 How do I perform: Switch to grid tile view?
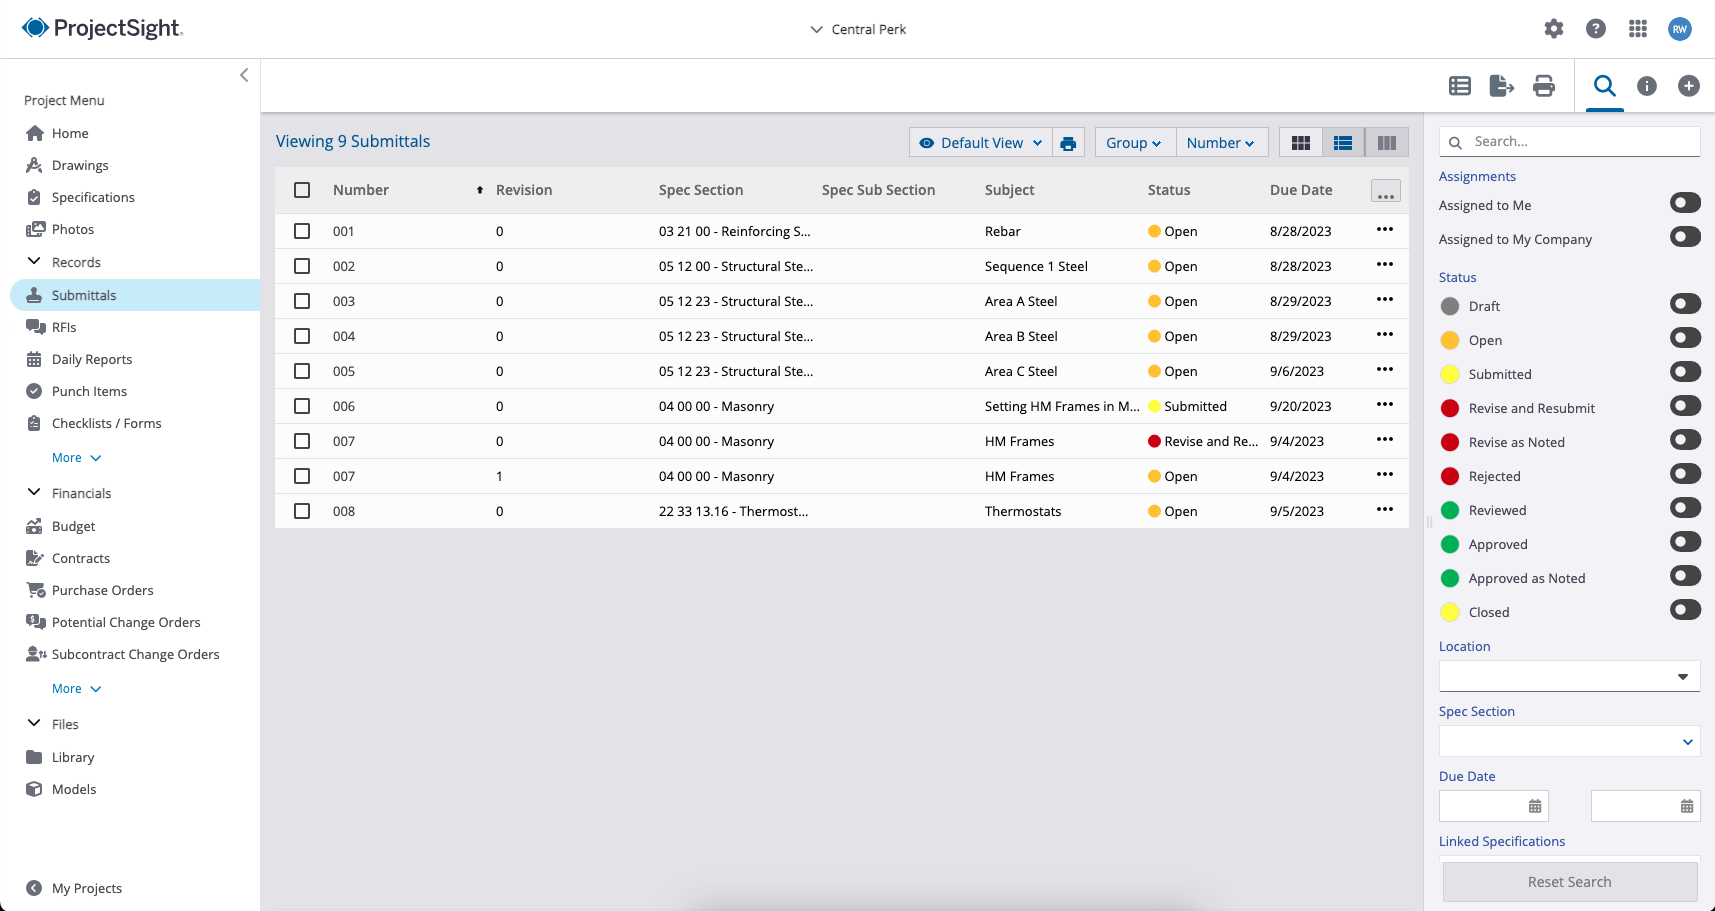click(x=1301, y=143)
